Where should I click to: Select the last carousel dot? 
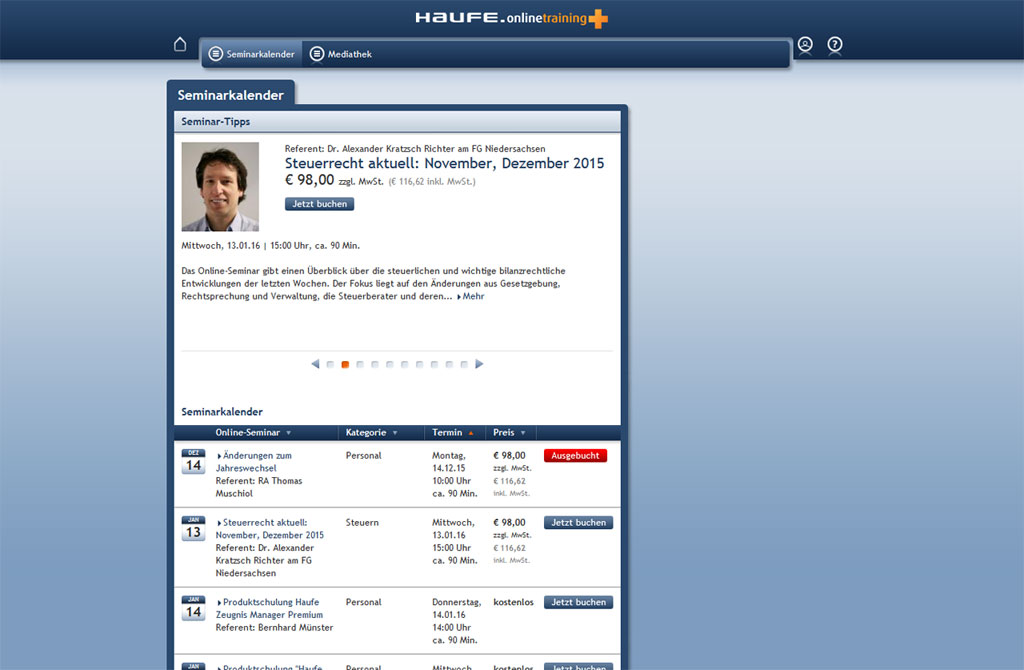(x=464, y=365)
